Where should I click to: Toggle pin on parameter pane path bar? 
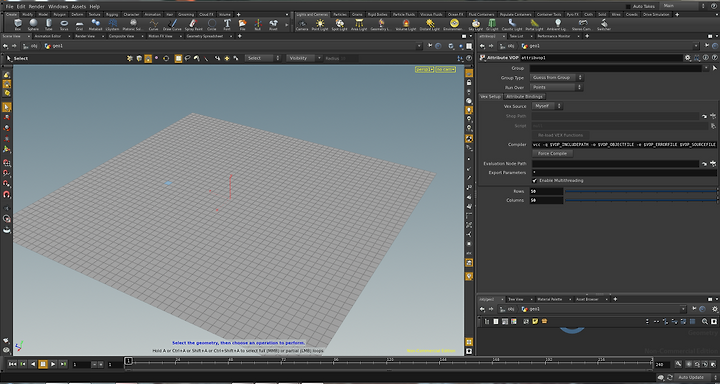[x=708, y=46]
